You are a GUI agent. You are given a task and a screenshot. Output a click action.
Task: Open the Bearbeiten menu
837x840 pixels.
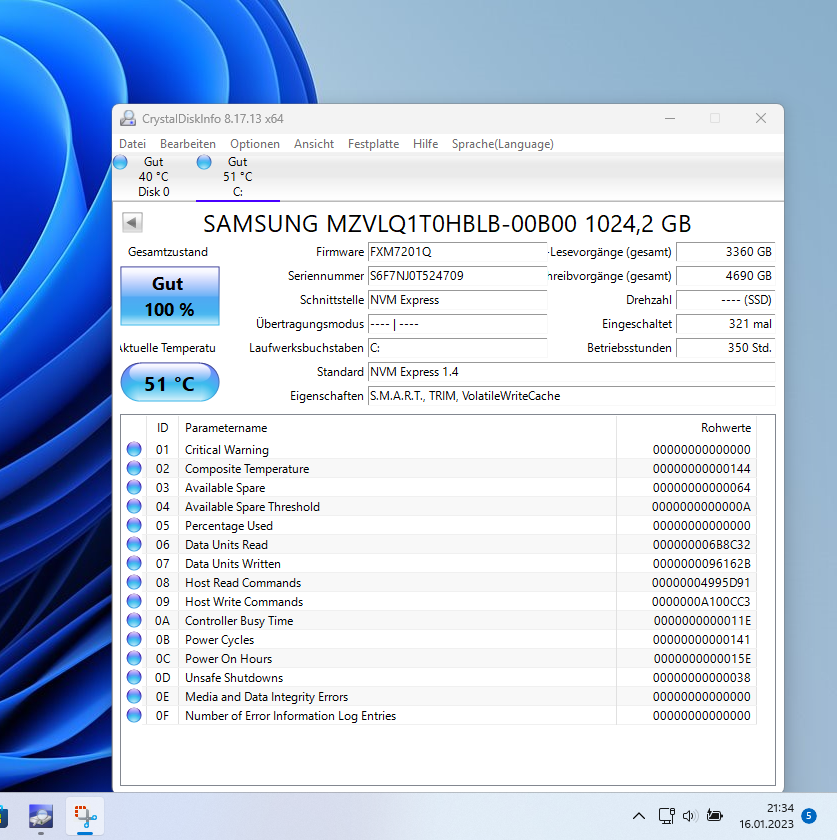(188, 144)
